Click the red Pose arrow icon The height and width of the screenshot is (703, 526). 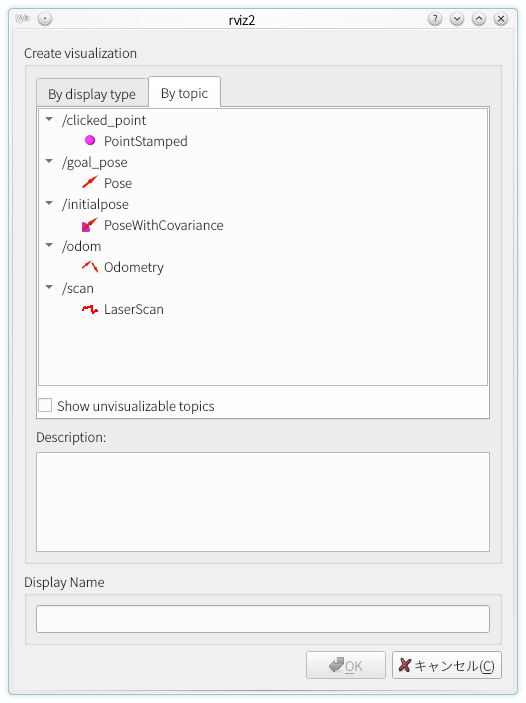click(90, 182)
